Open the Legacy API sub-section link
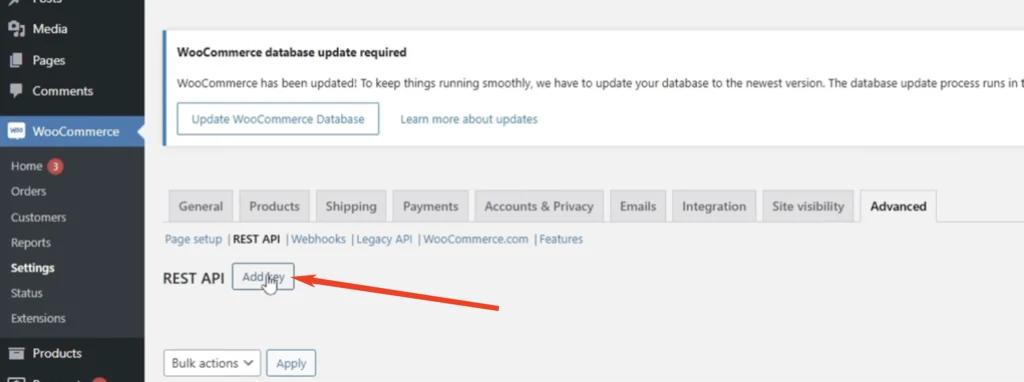Screen dimensions: 1024x382 (384, 239)
